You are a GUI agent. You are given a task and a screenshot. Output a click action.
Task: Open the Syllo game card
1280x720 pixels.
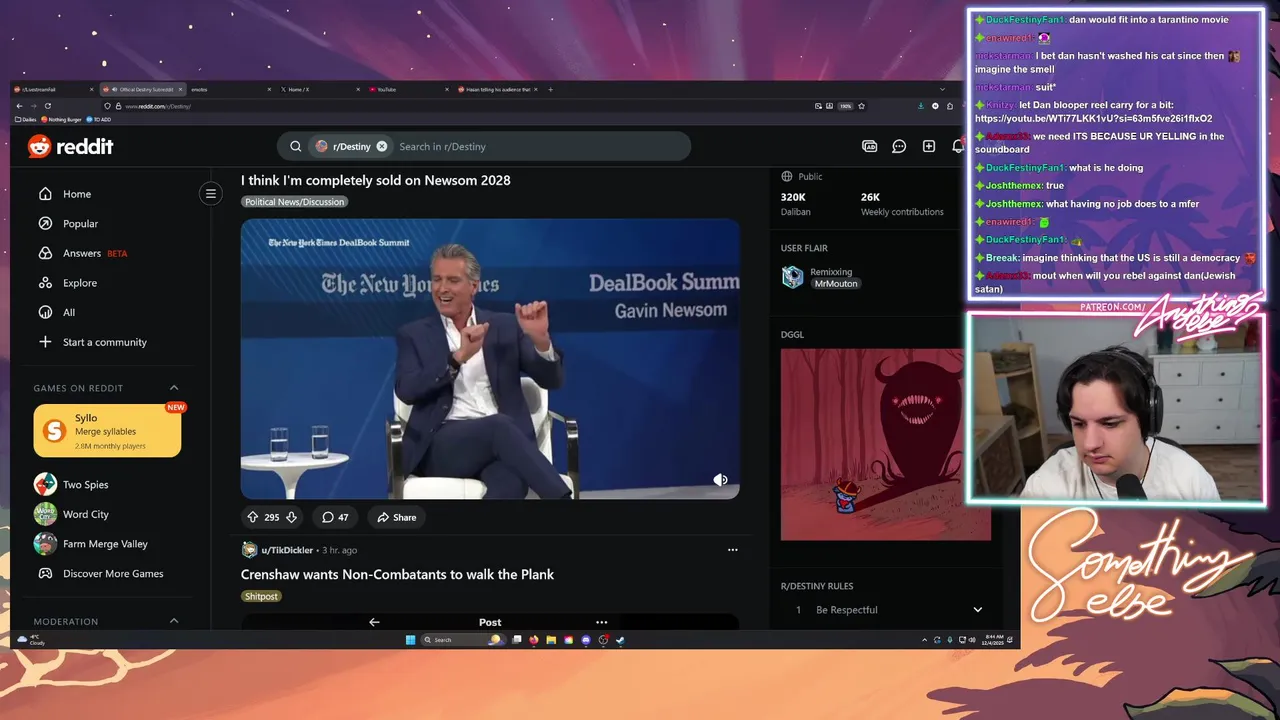[107, 430]
